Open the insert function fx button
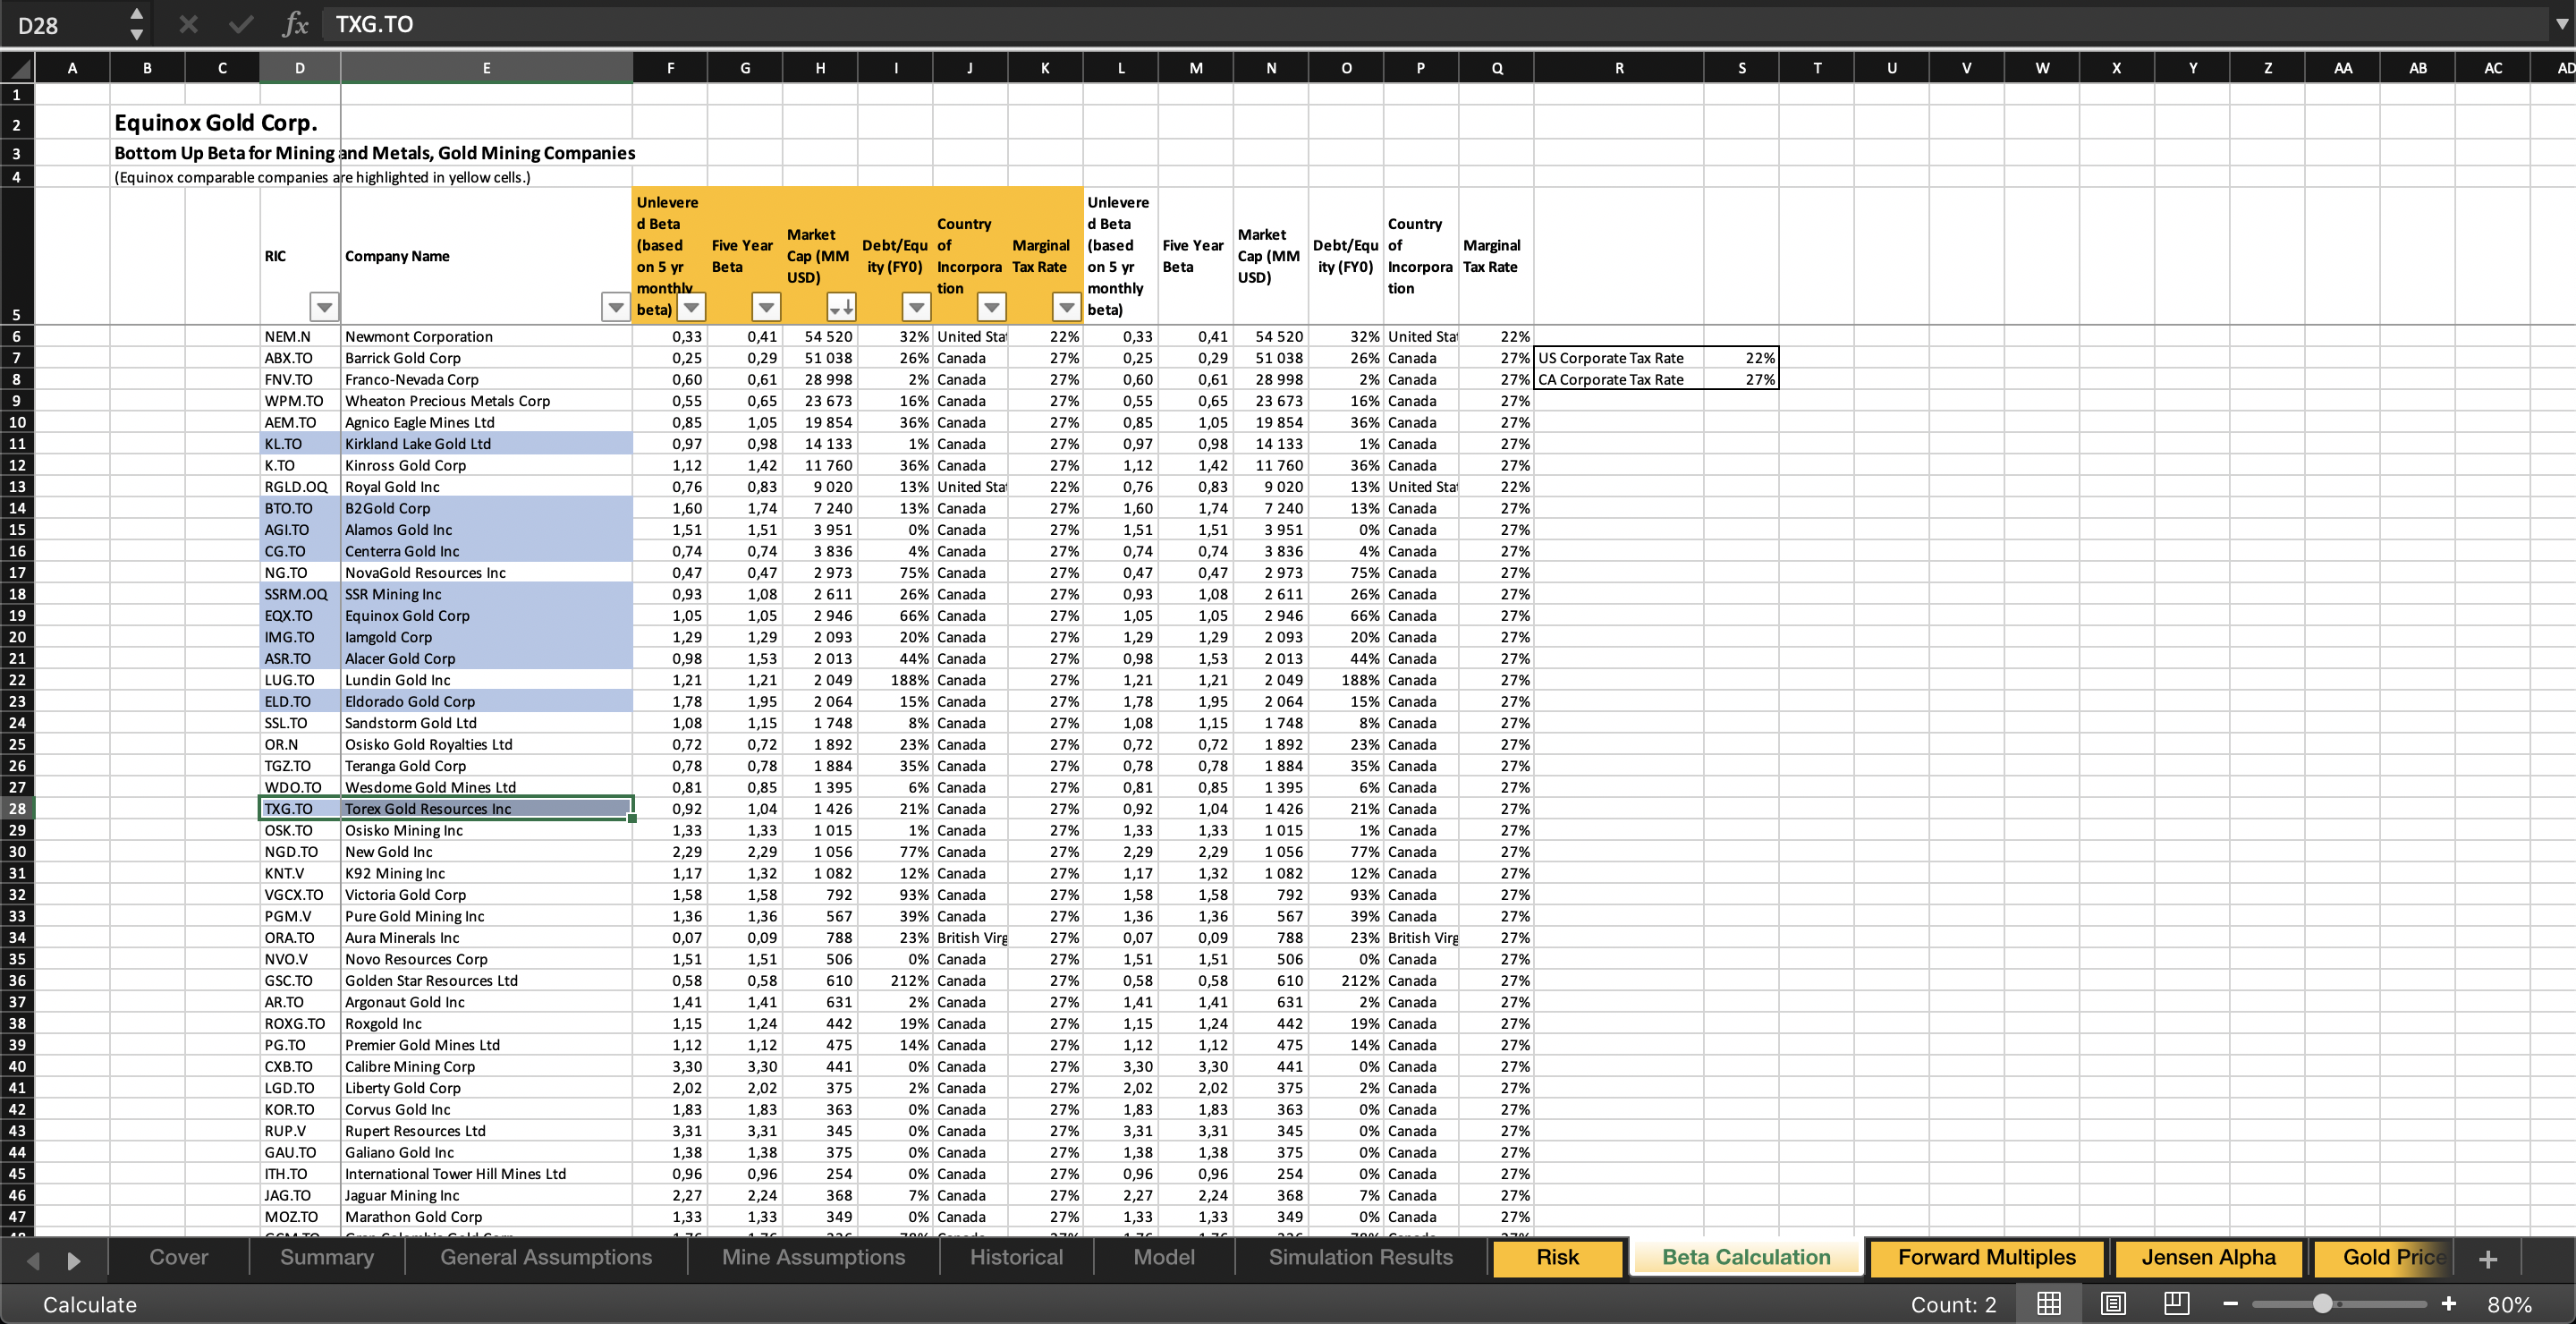 click(x=295, y=24)
